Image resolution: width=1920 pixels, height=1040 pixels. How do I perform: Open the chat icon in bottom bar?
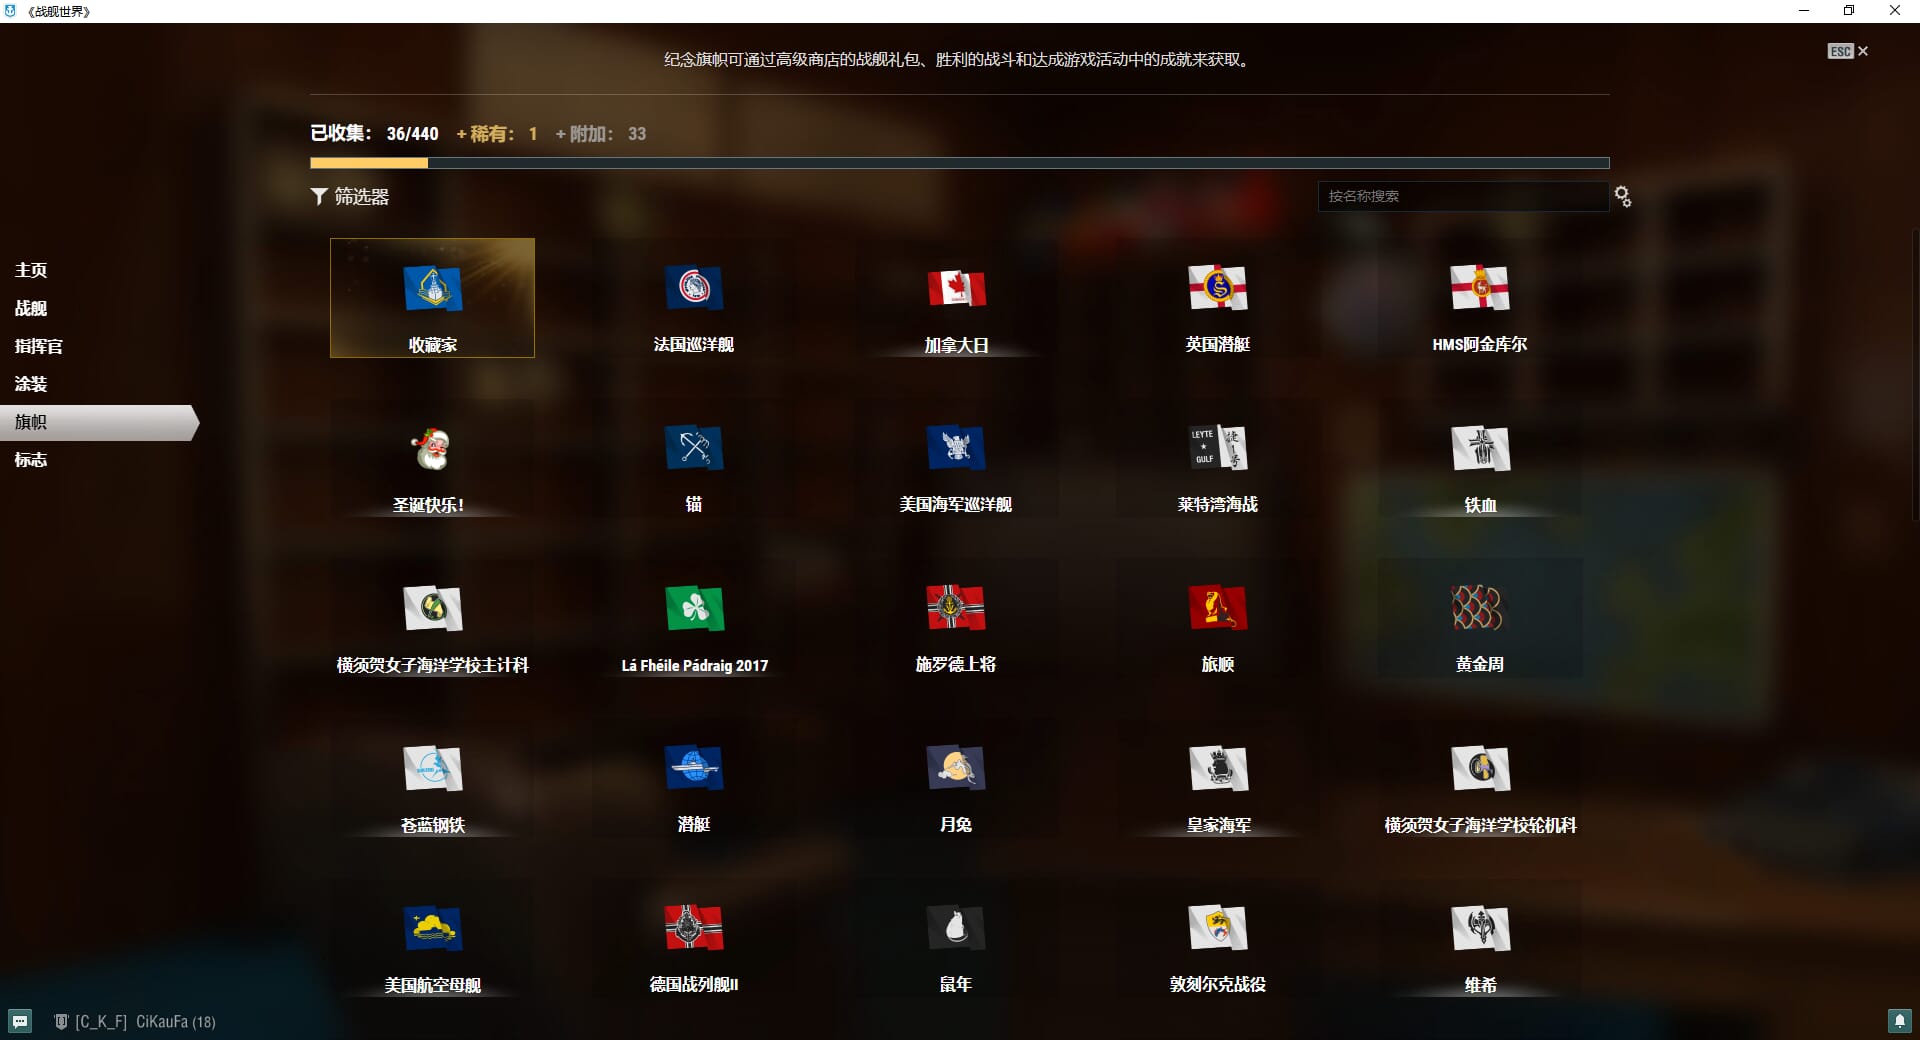20,1021
